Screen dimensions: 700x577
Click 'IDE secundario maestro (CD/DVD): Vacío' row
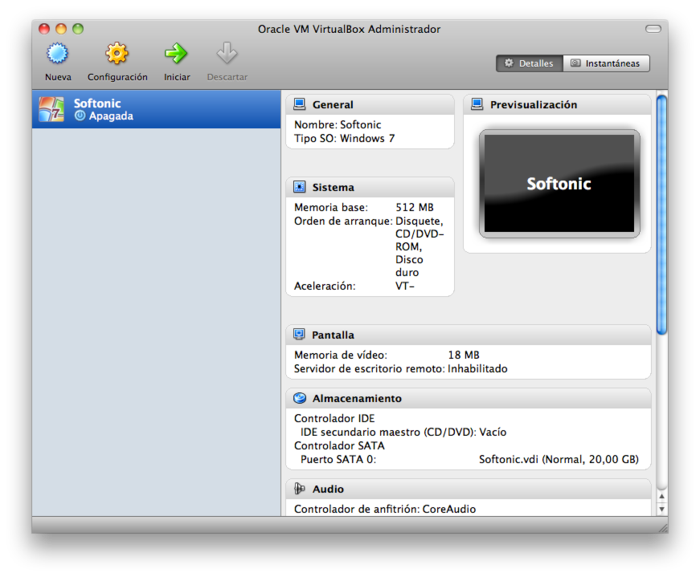[403, 432]
